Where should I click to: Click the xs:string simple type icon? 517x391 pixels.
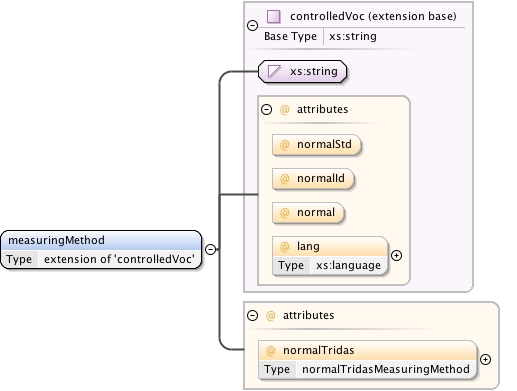pyautogui.click(x=274, y=71)
